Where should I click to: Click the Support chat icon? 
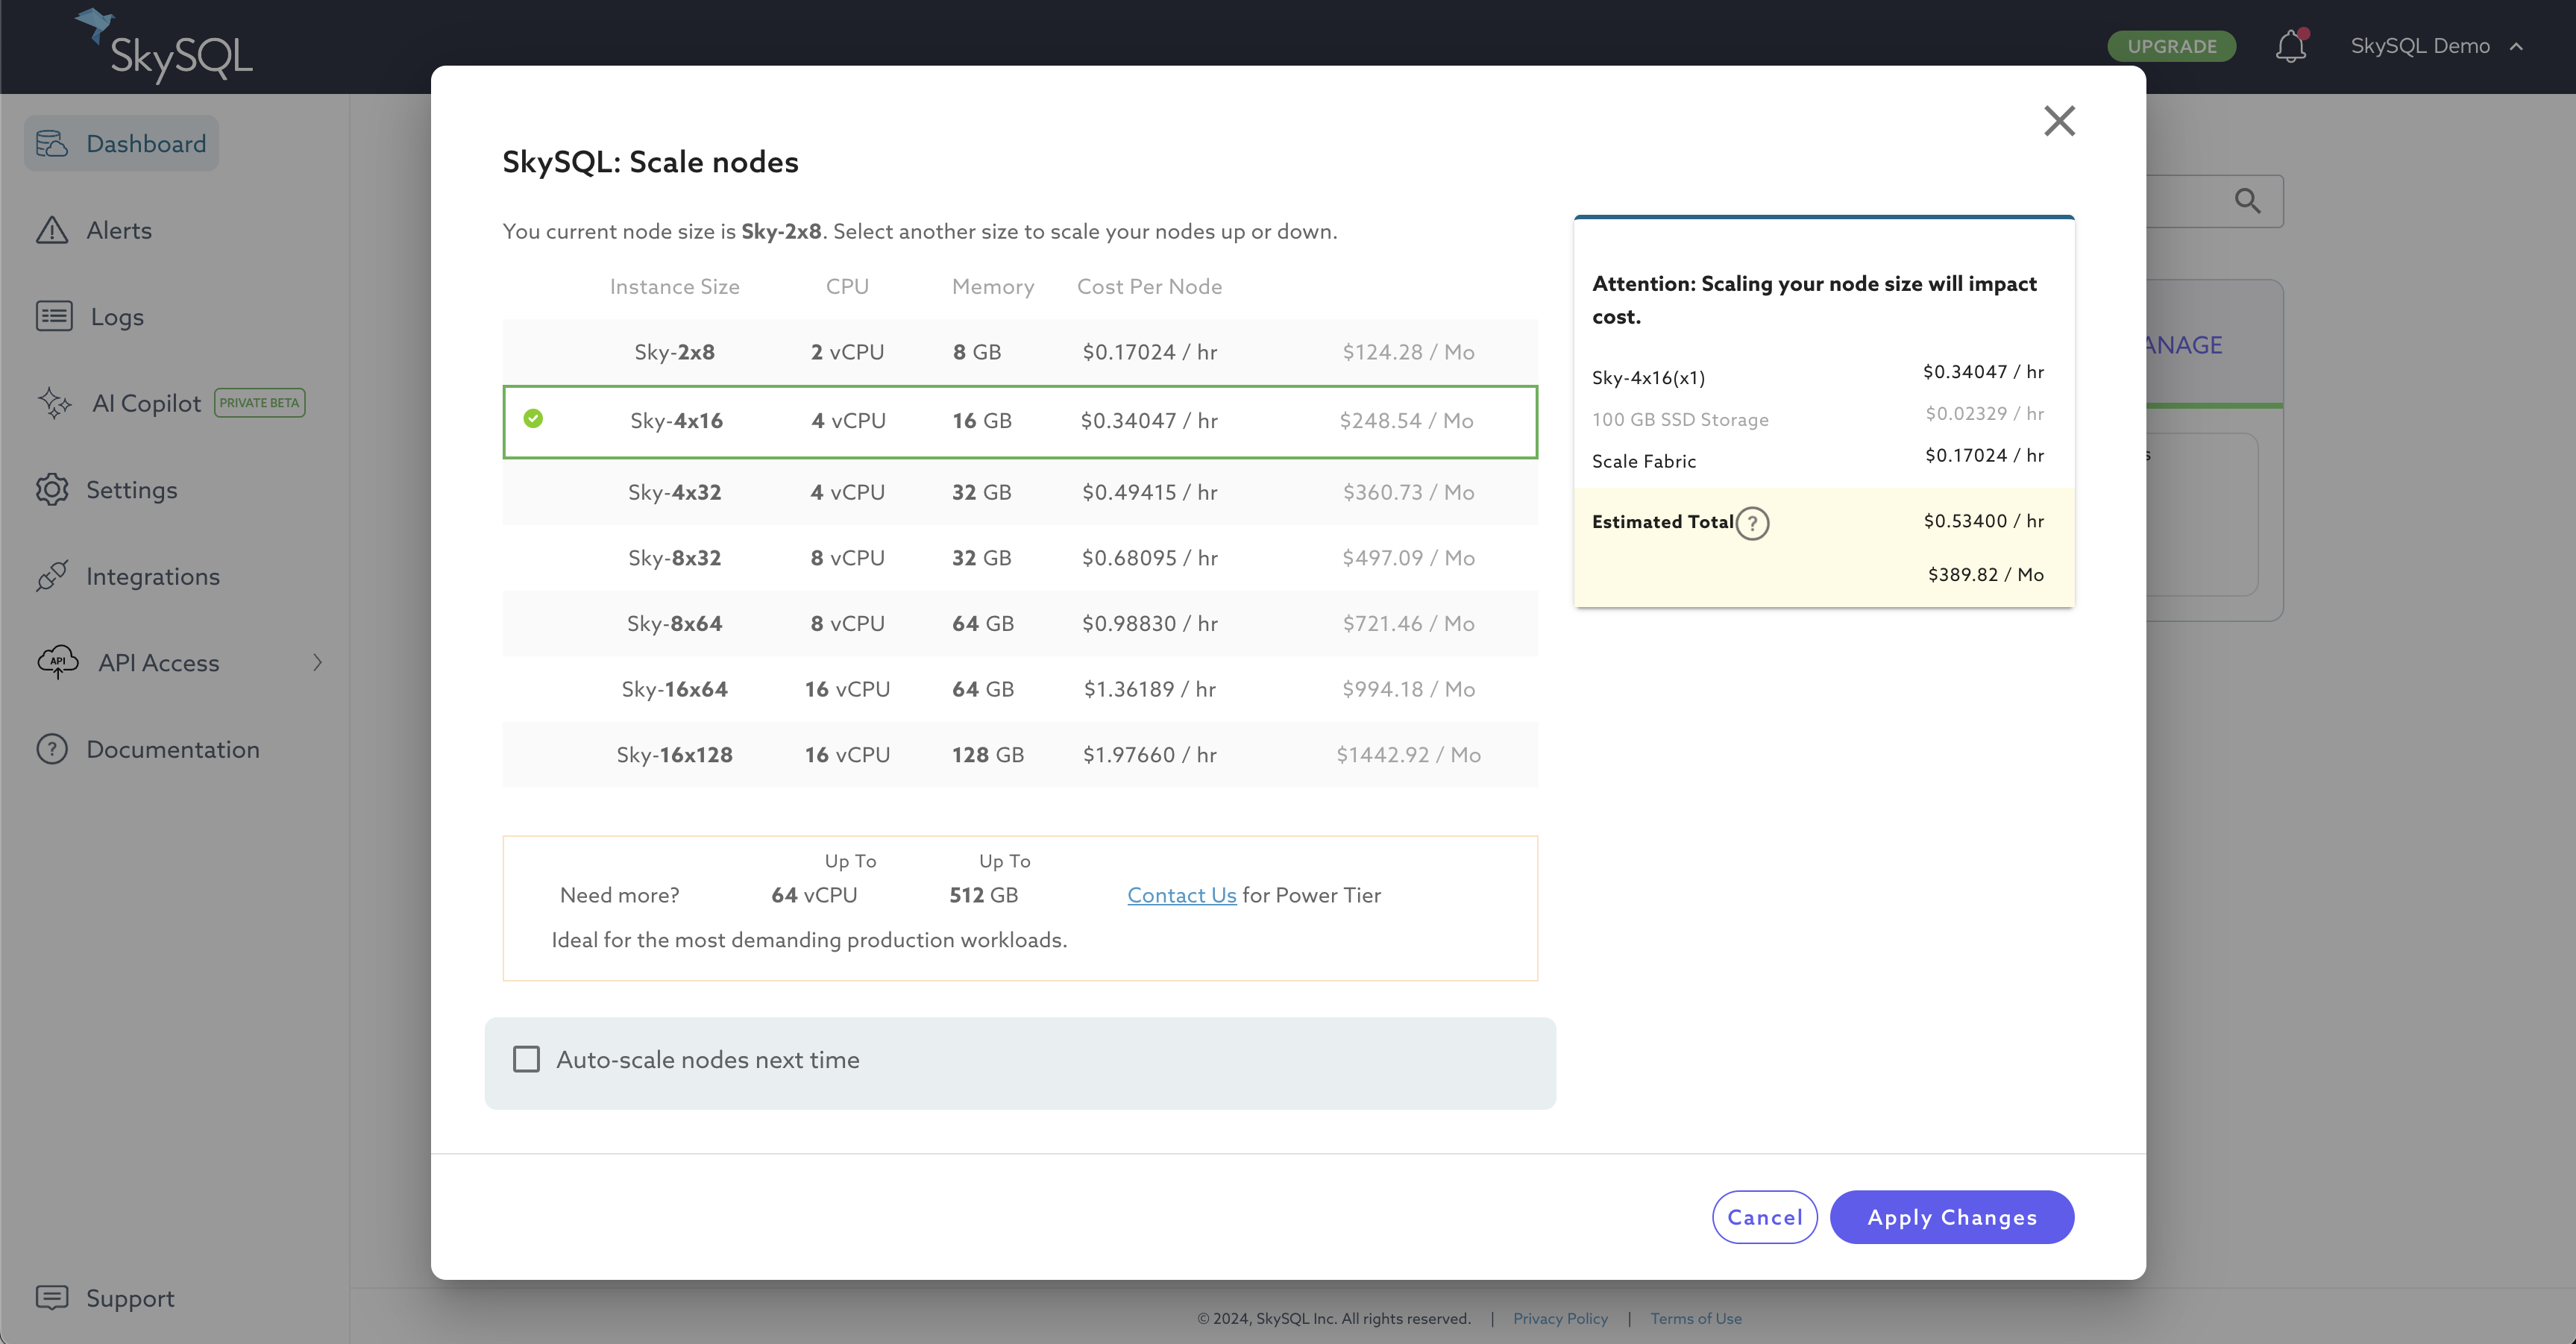point(52,1298)
